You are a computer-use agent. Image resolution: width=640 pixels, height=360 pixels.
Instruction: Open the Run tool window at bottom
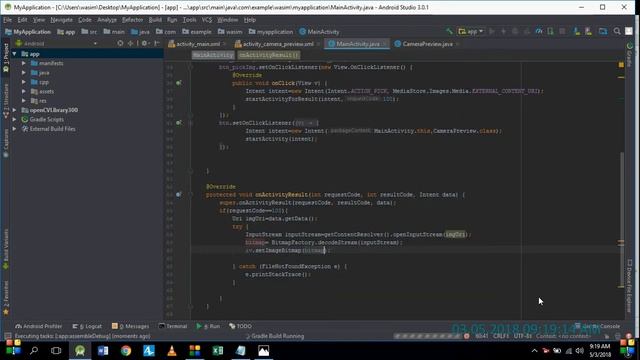[208, 326]
